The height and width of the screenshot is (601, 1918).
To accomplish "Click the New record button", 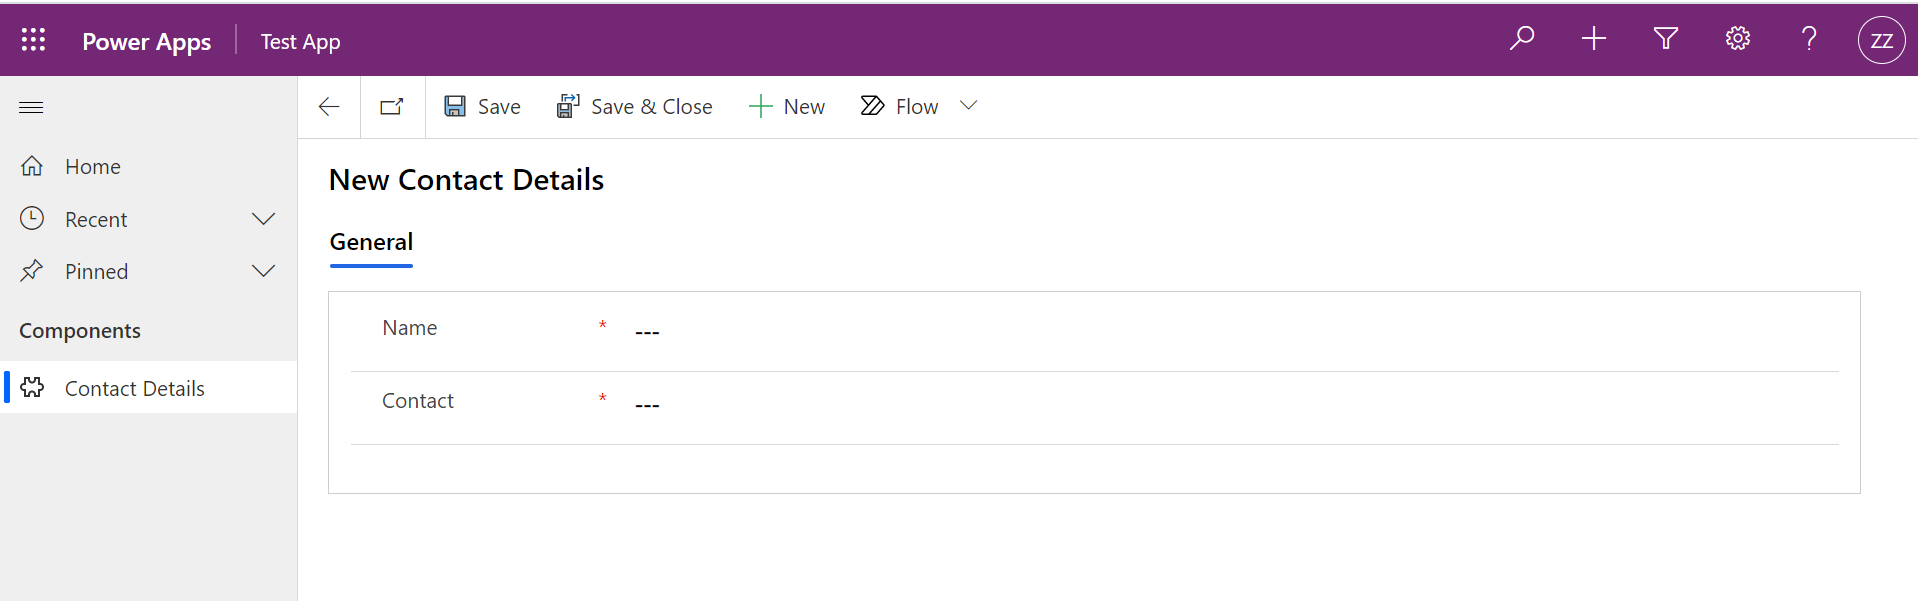I will (x=787, y=107).
